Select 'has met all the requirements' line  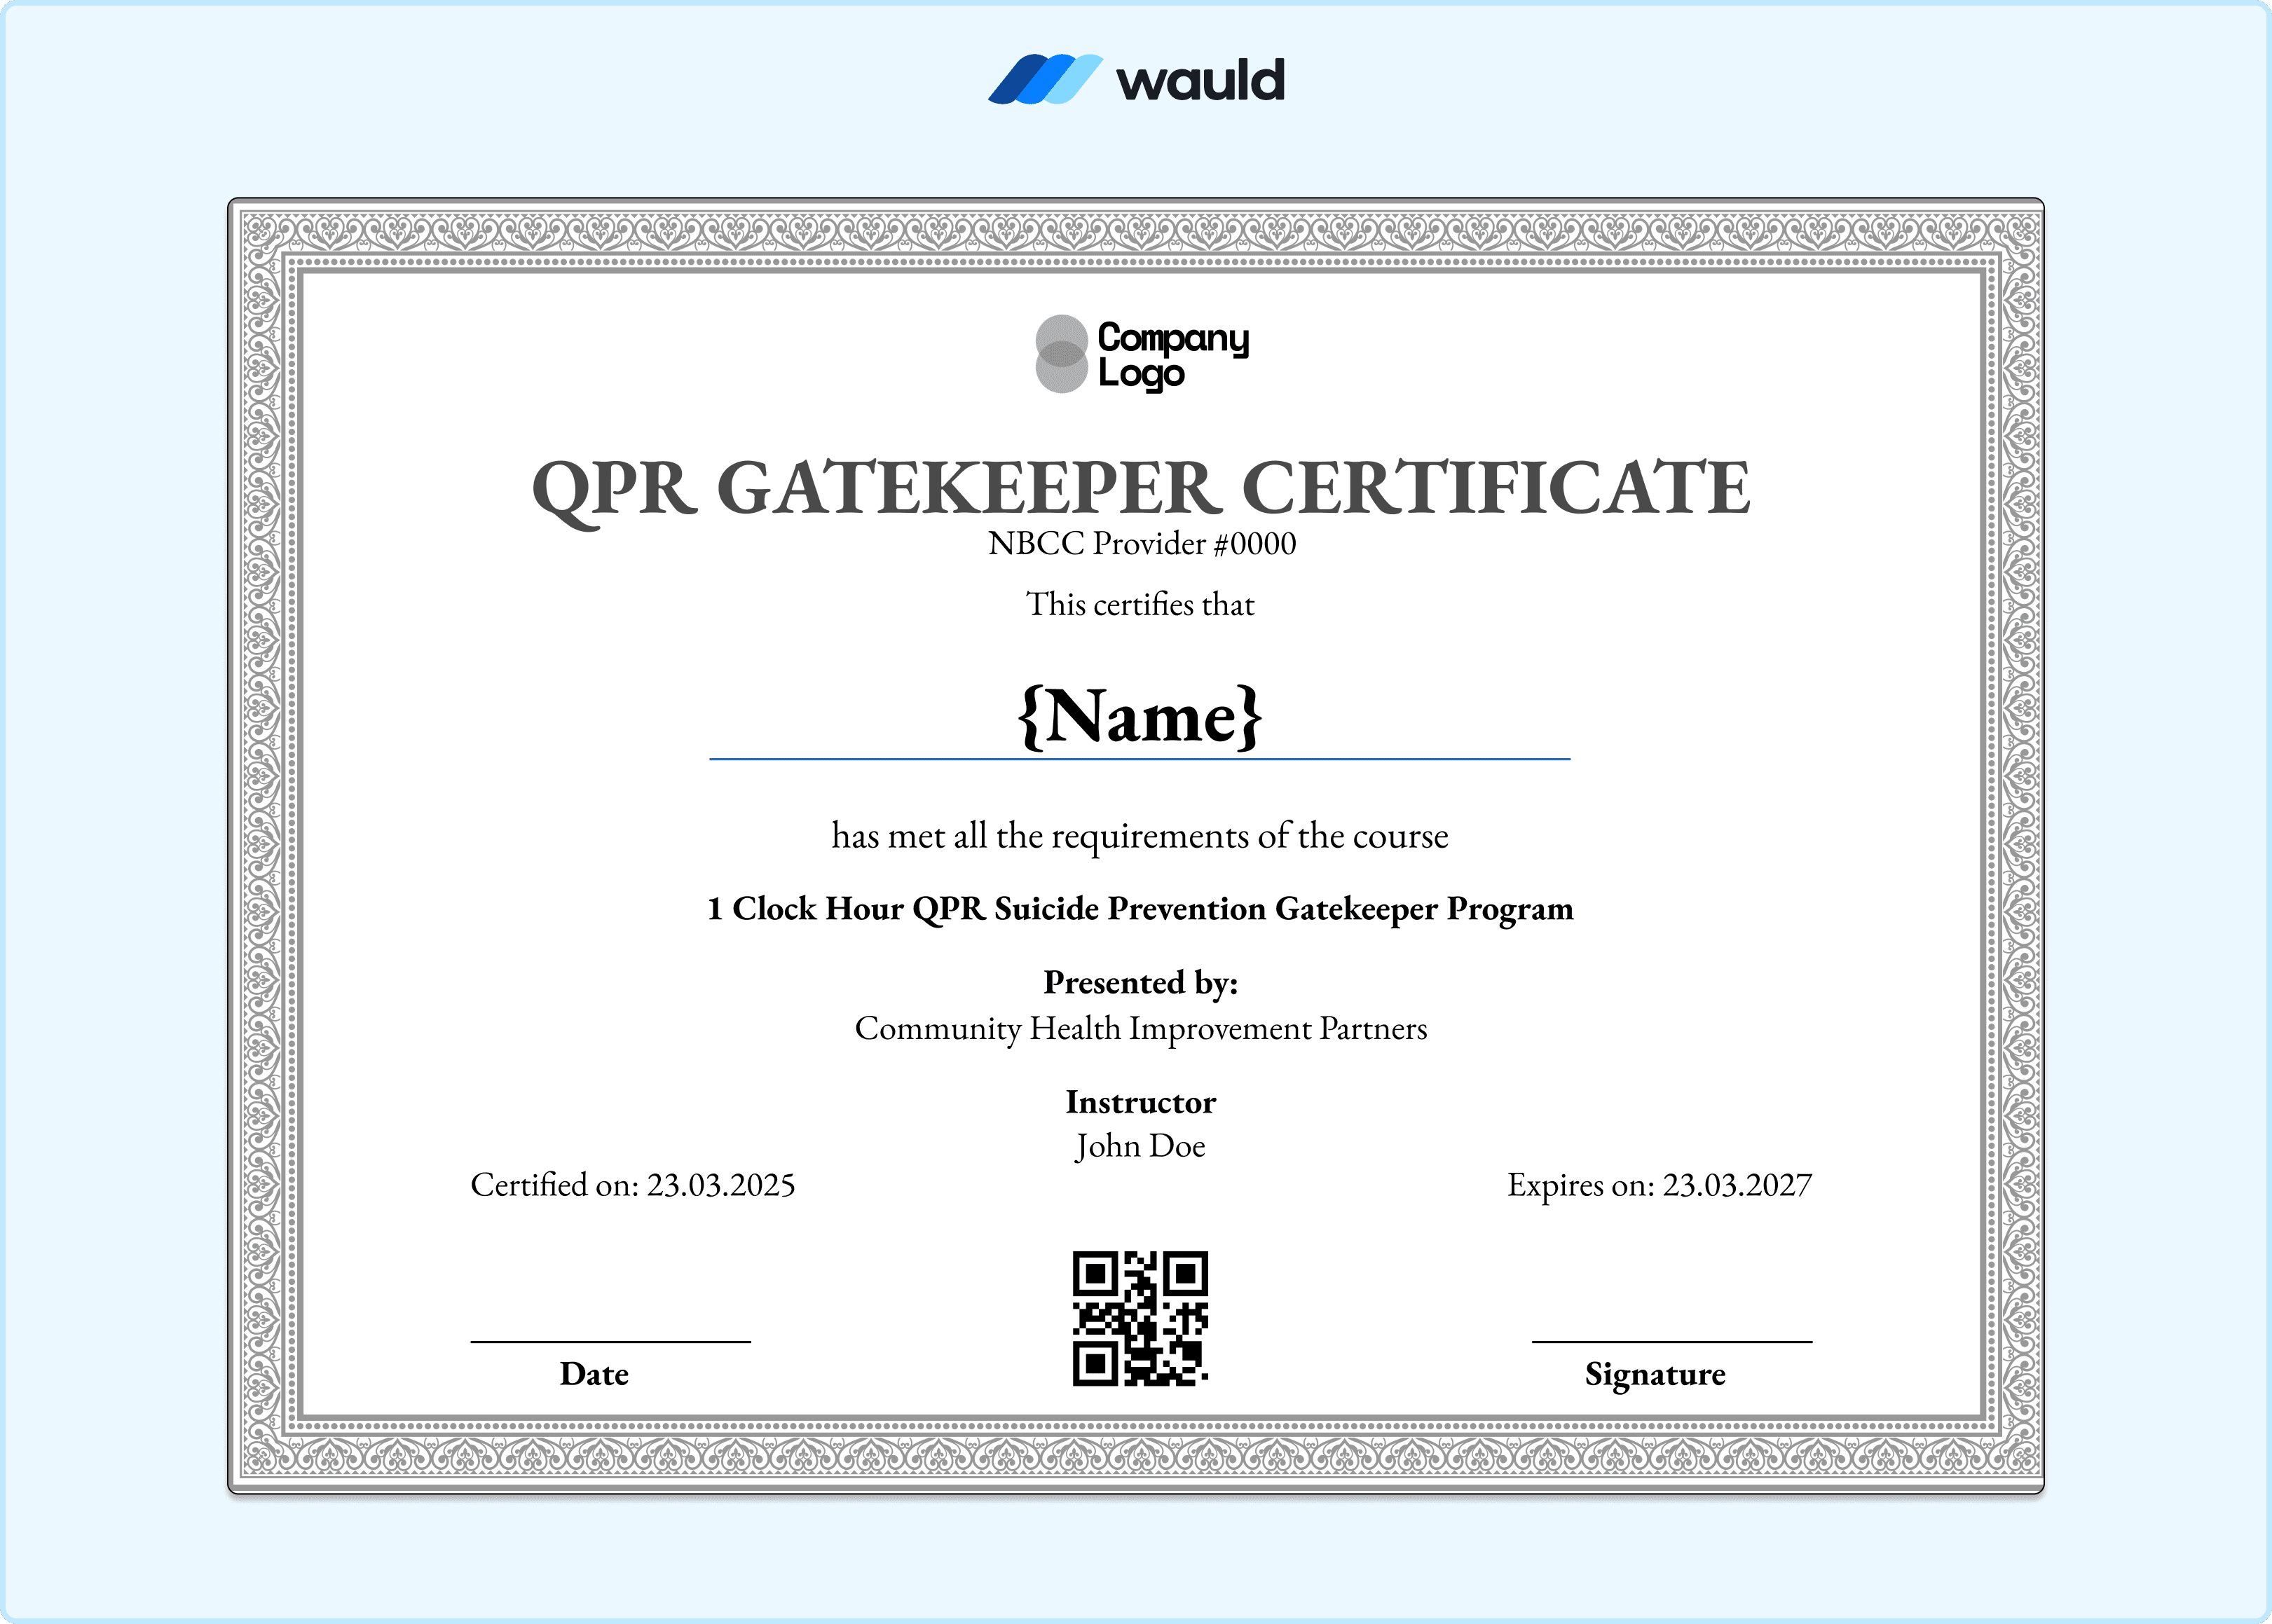pos(1140,836)
